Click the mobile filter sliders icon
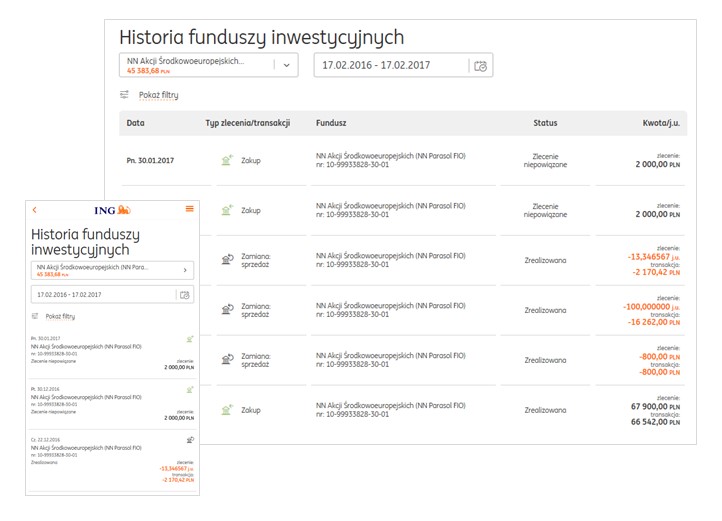The image size is (722, 521). click(36, 316)
